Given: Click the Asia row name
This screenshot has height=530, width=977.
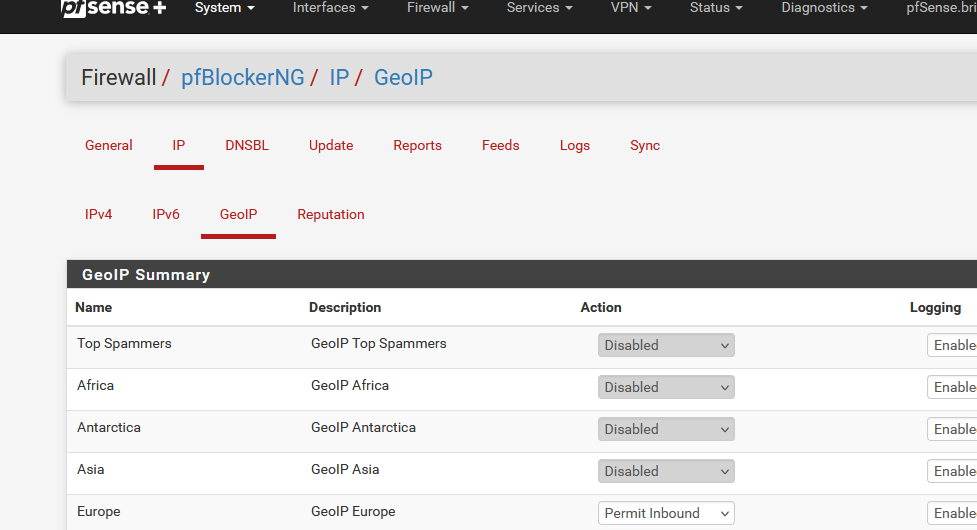Looking at the screenshot, I should coord(90,470).
